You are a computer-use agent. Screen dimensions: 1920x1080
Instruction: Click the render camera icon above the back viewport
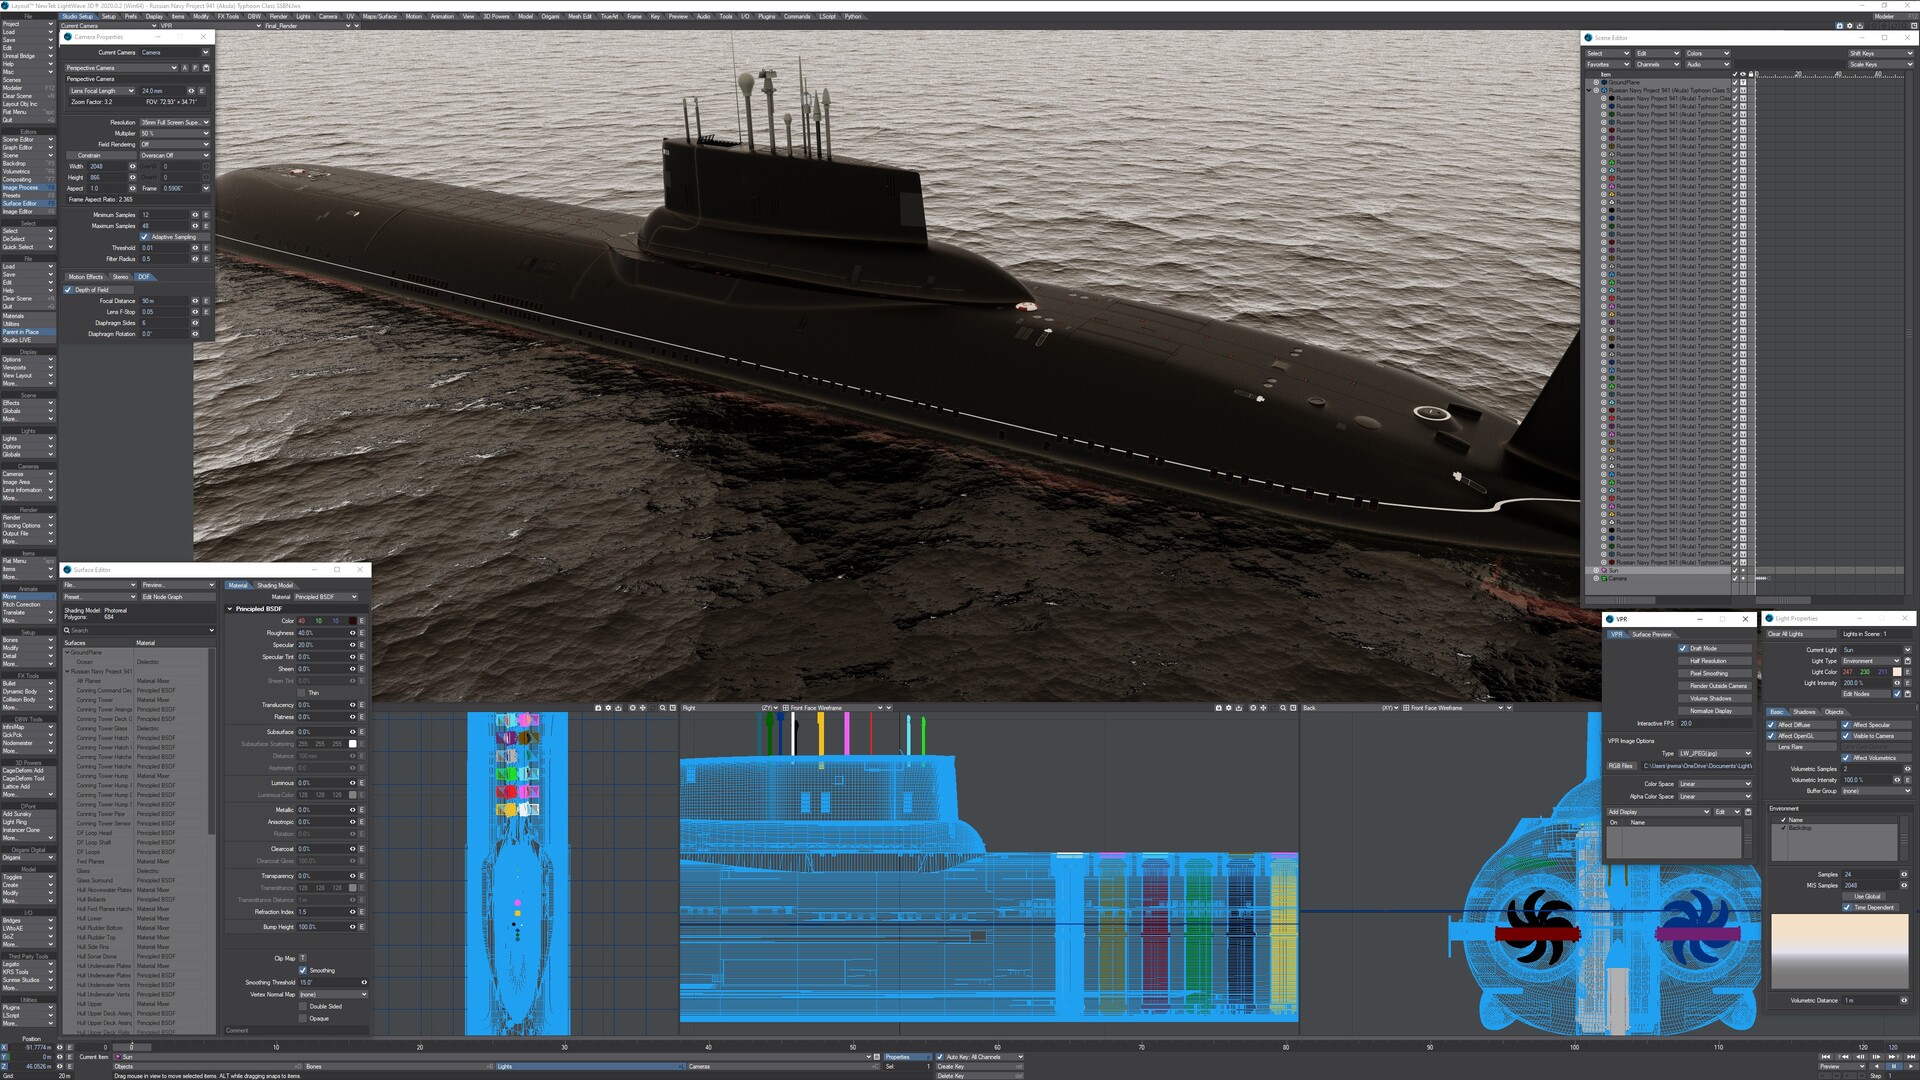click(1219, 708)
